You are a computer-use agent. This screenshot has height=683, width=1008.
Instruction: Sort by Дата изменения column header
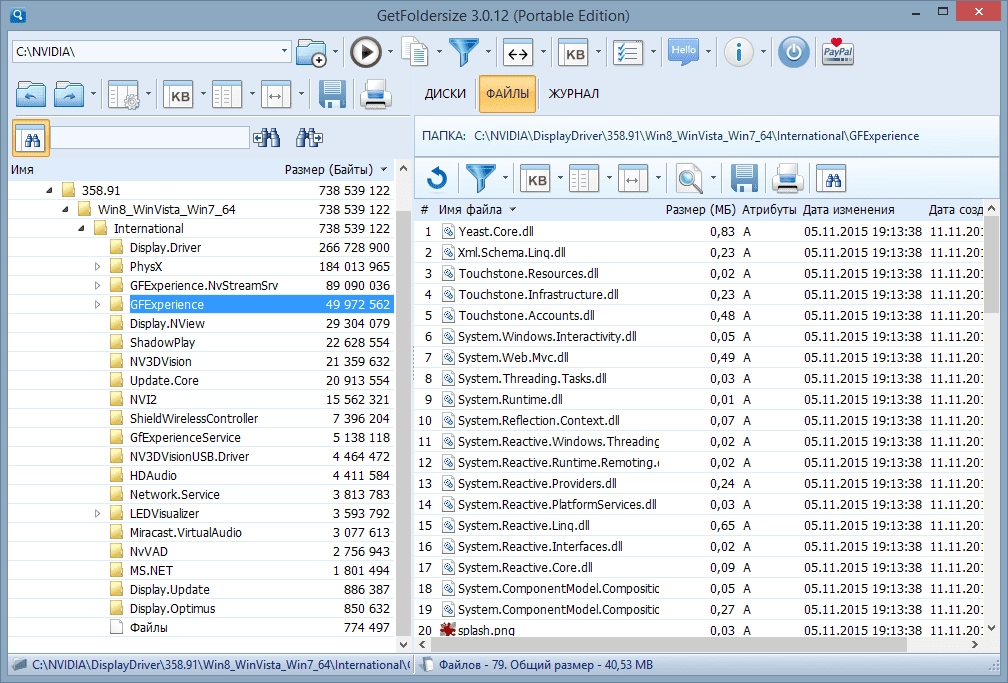(848, 210)
